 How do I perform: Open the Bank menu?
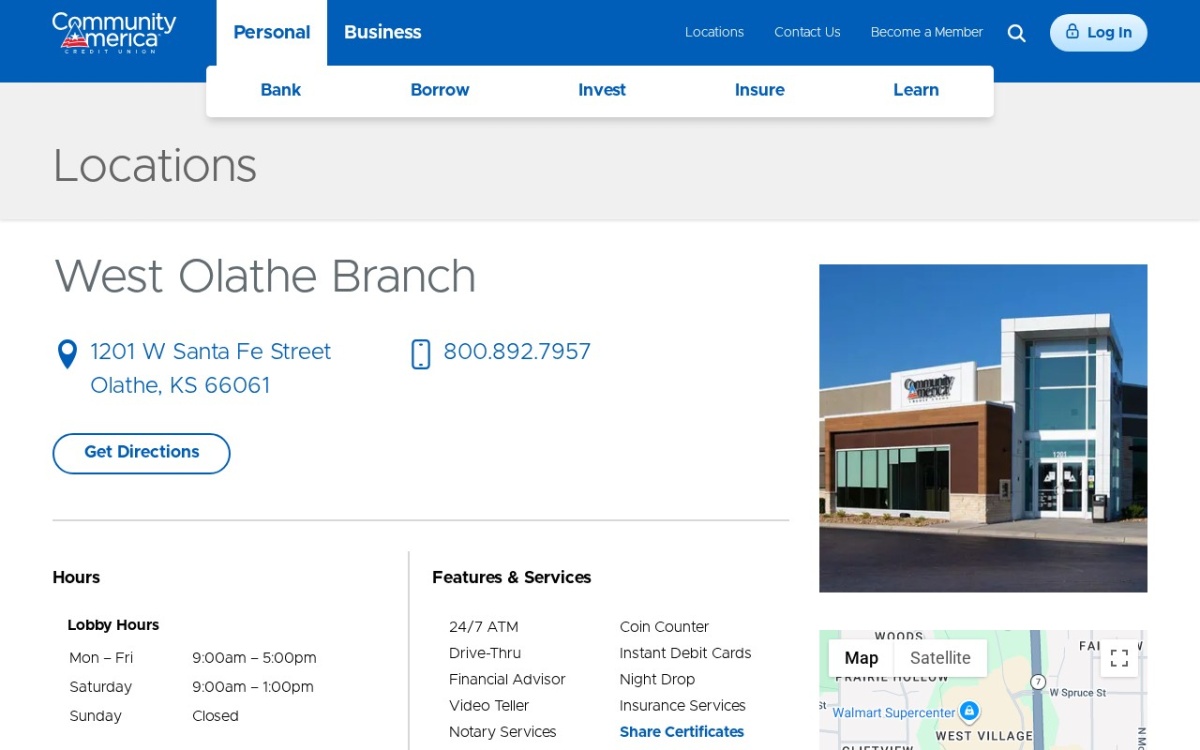tap(281, 90)
